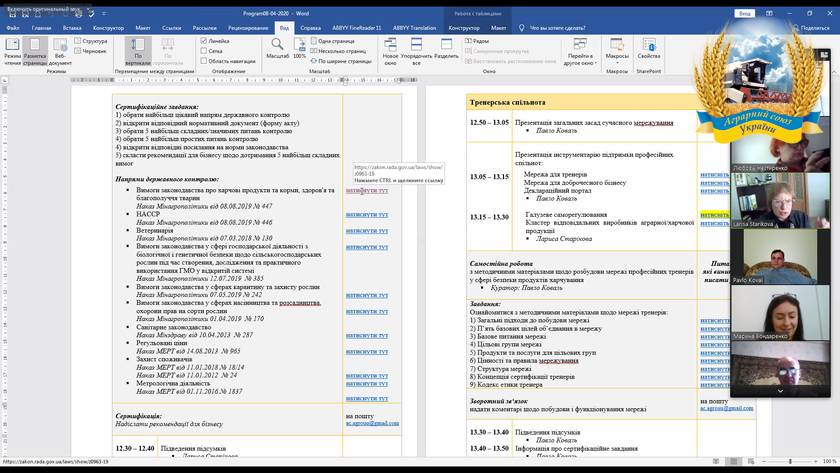Select vertical page movement (По вертикали)
This screenshot has height=473, width=840.
(x=138, y=51)
